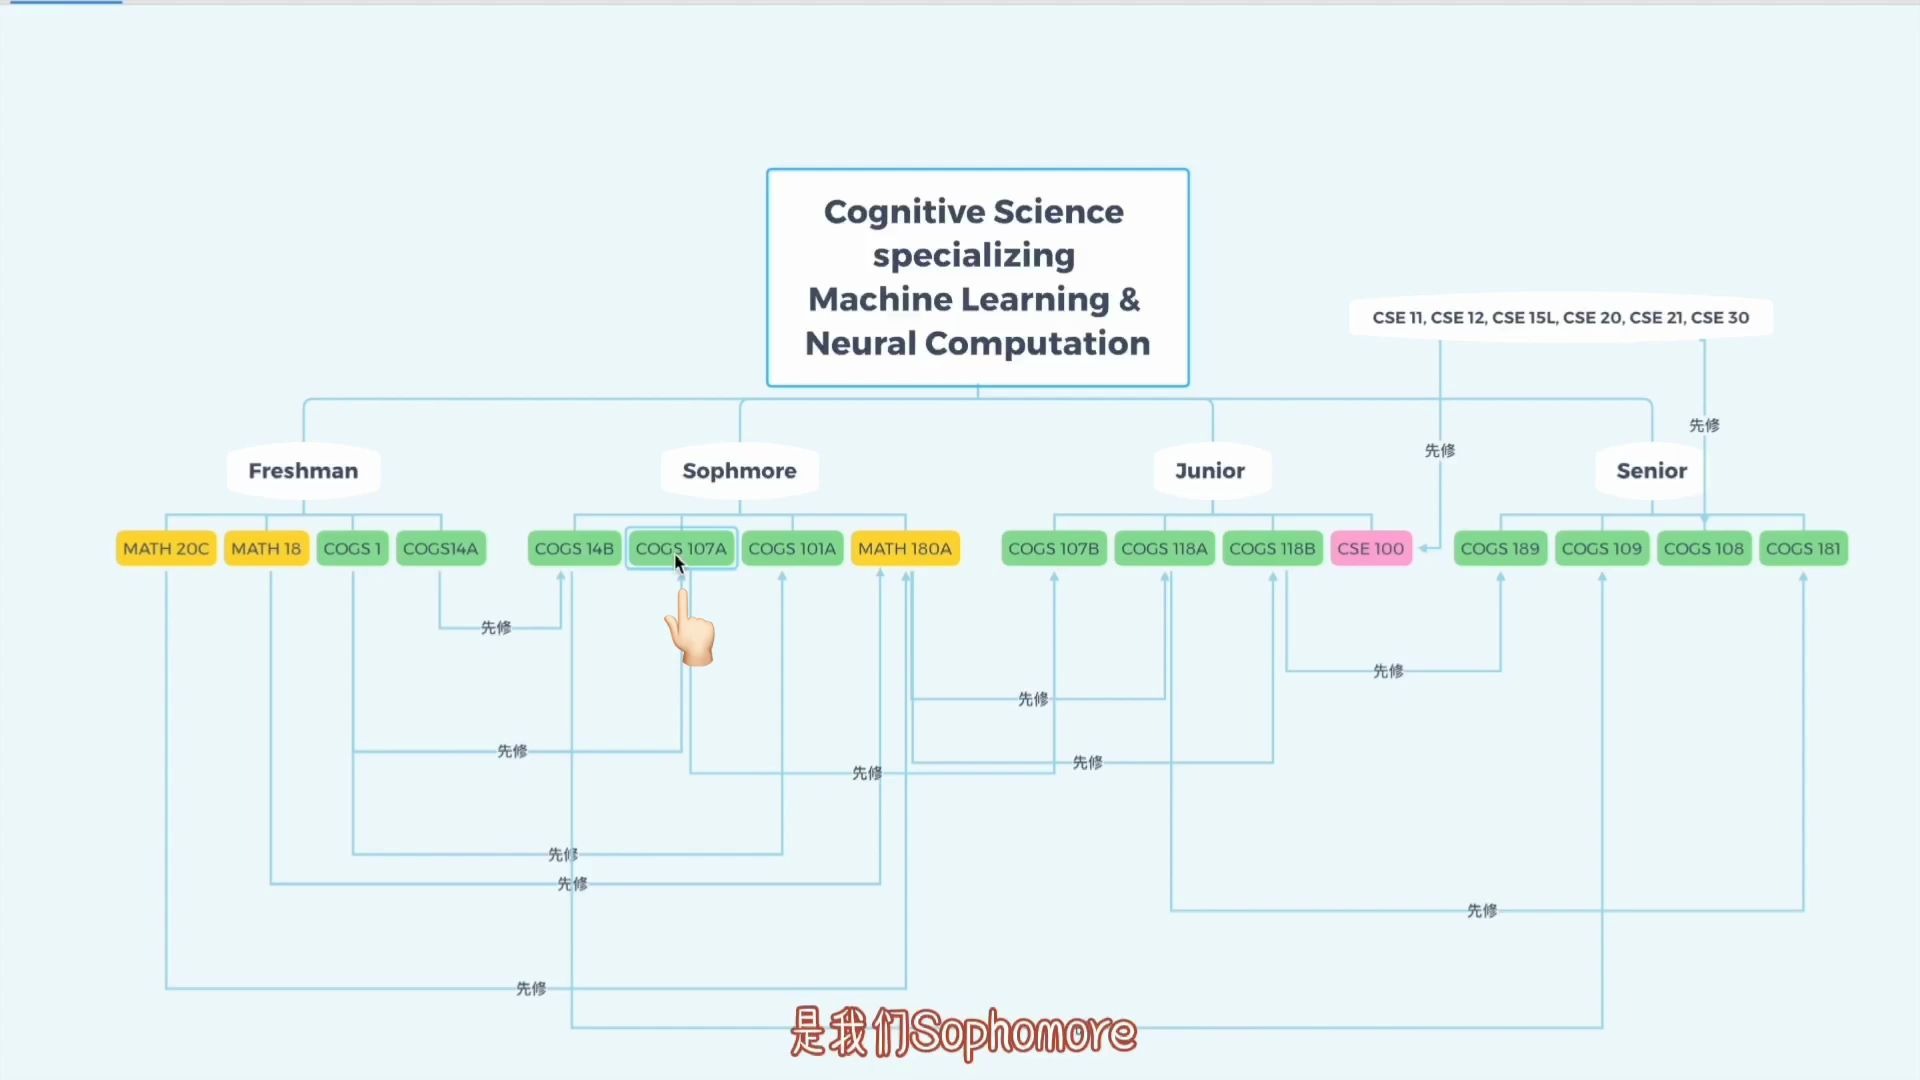Expand the Senior prerequisite connections
Image resolution: width=1920 pixels, height=1080 pixels.
[1651, 471]
